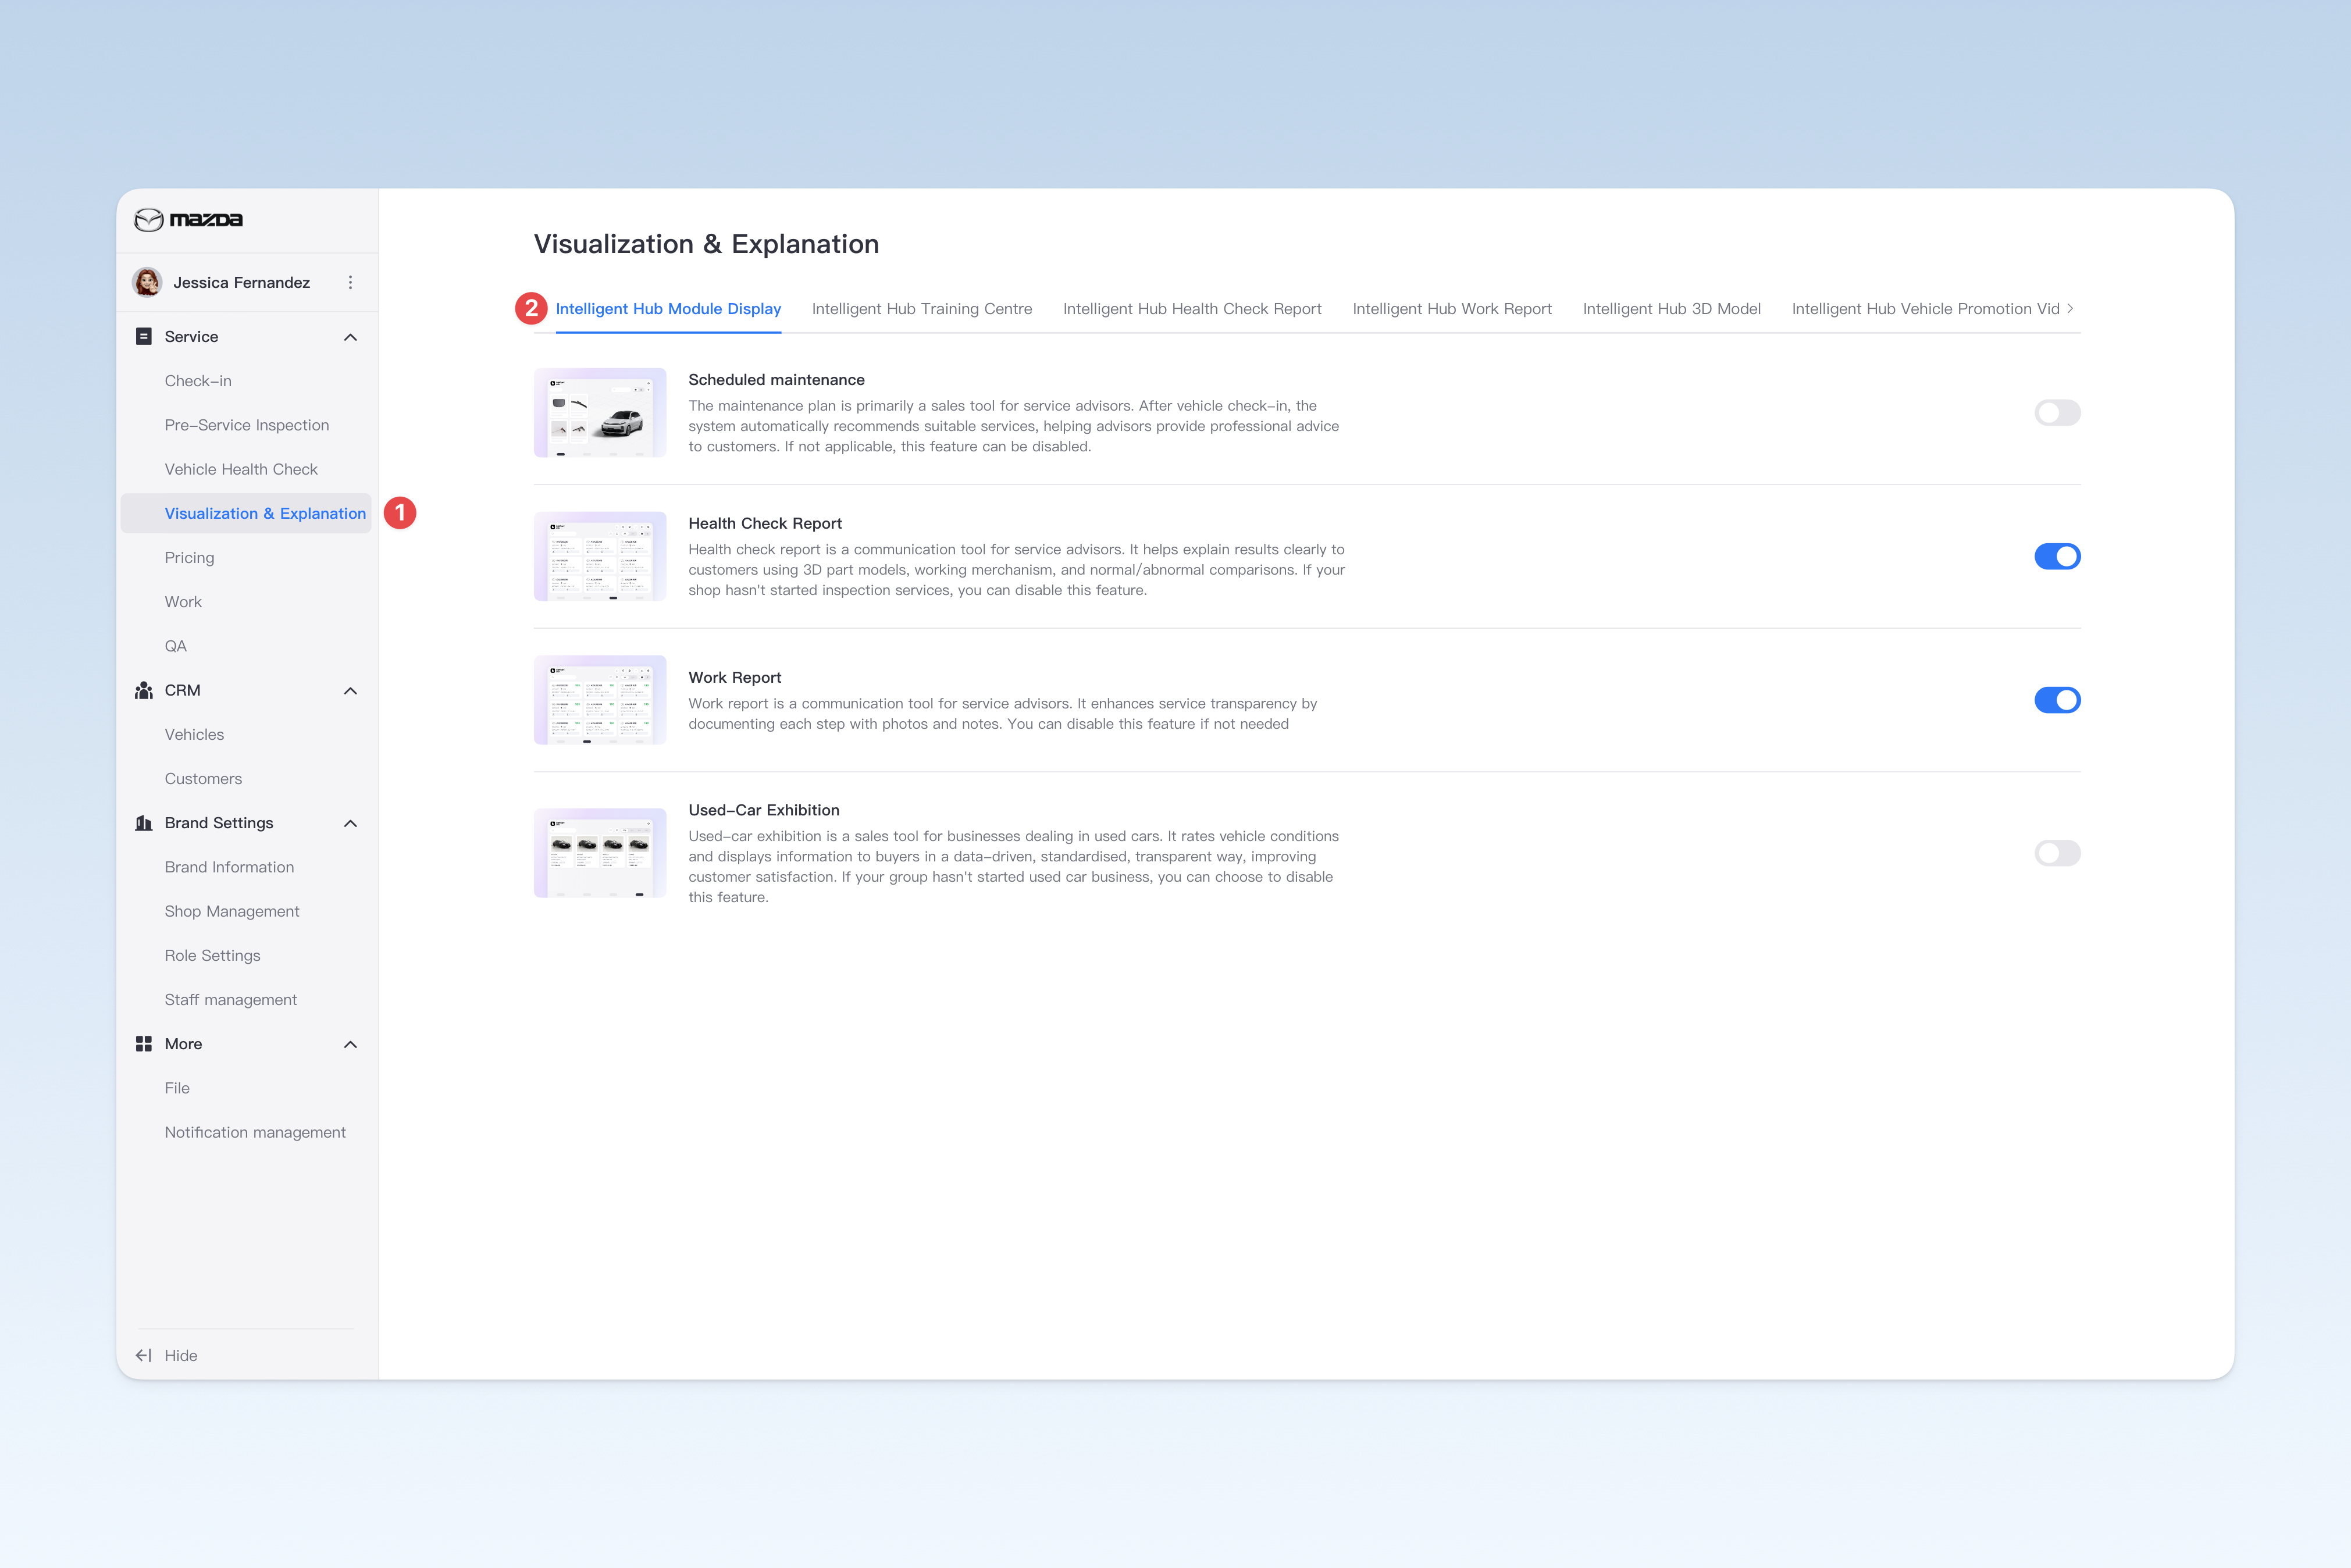
Task: Switch to Intelligent Hub Training Centre tab
Action: (922, 309)
